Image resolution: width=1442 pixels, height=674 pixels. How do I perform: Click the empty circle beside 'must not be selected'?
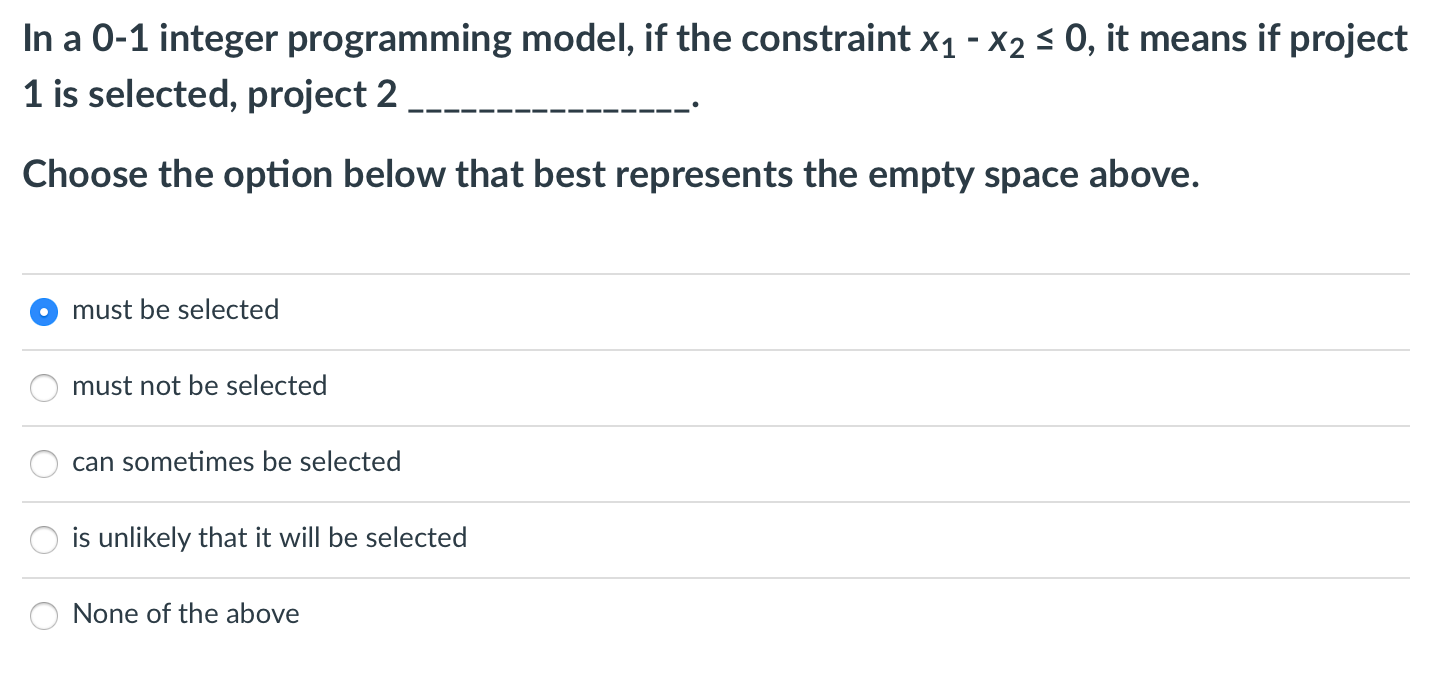tap(44, 388)
